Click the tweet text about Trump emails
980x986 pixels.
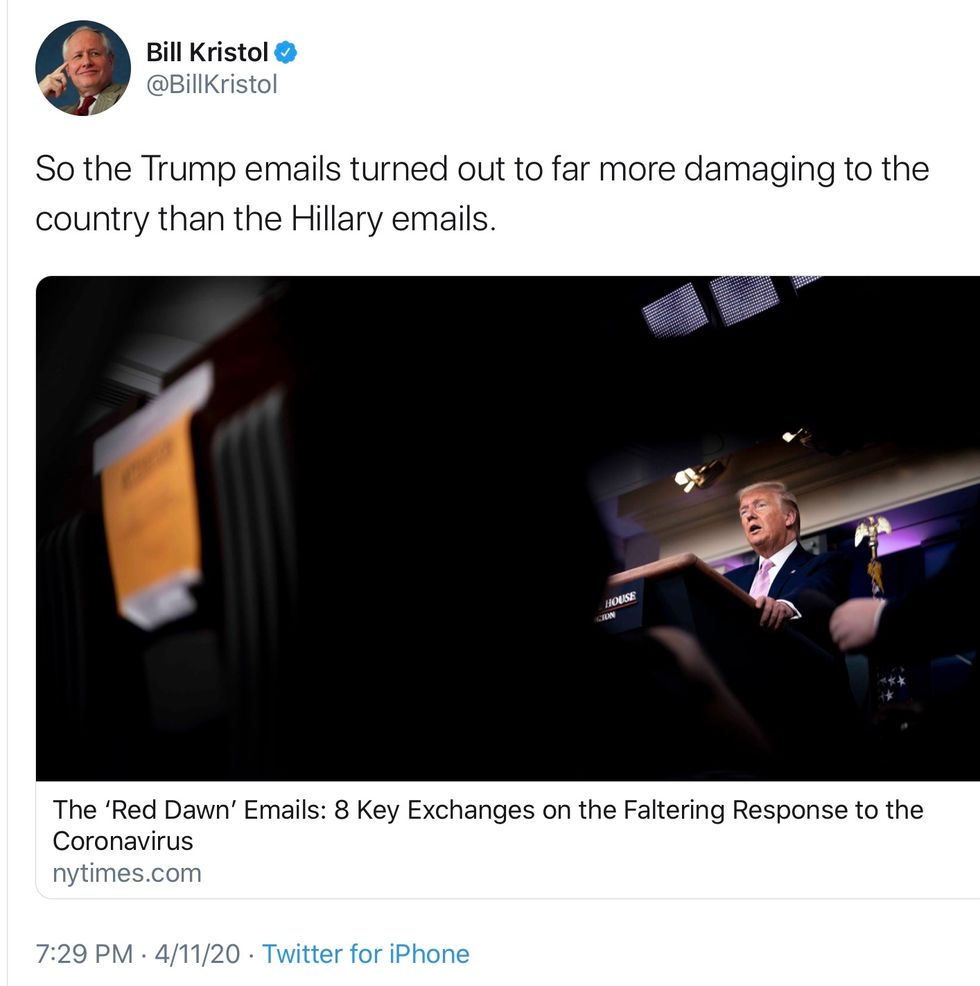pyautogui.click(x=481, y=193)
